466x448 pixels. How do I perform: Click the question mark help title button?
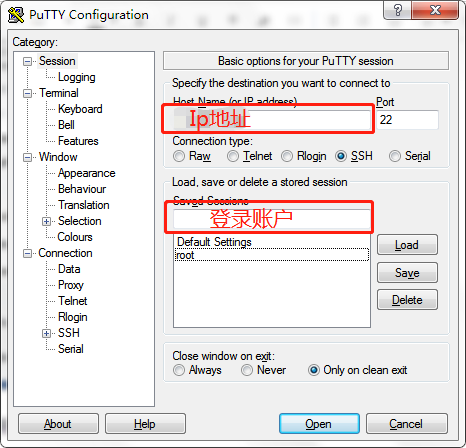398,10
